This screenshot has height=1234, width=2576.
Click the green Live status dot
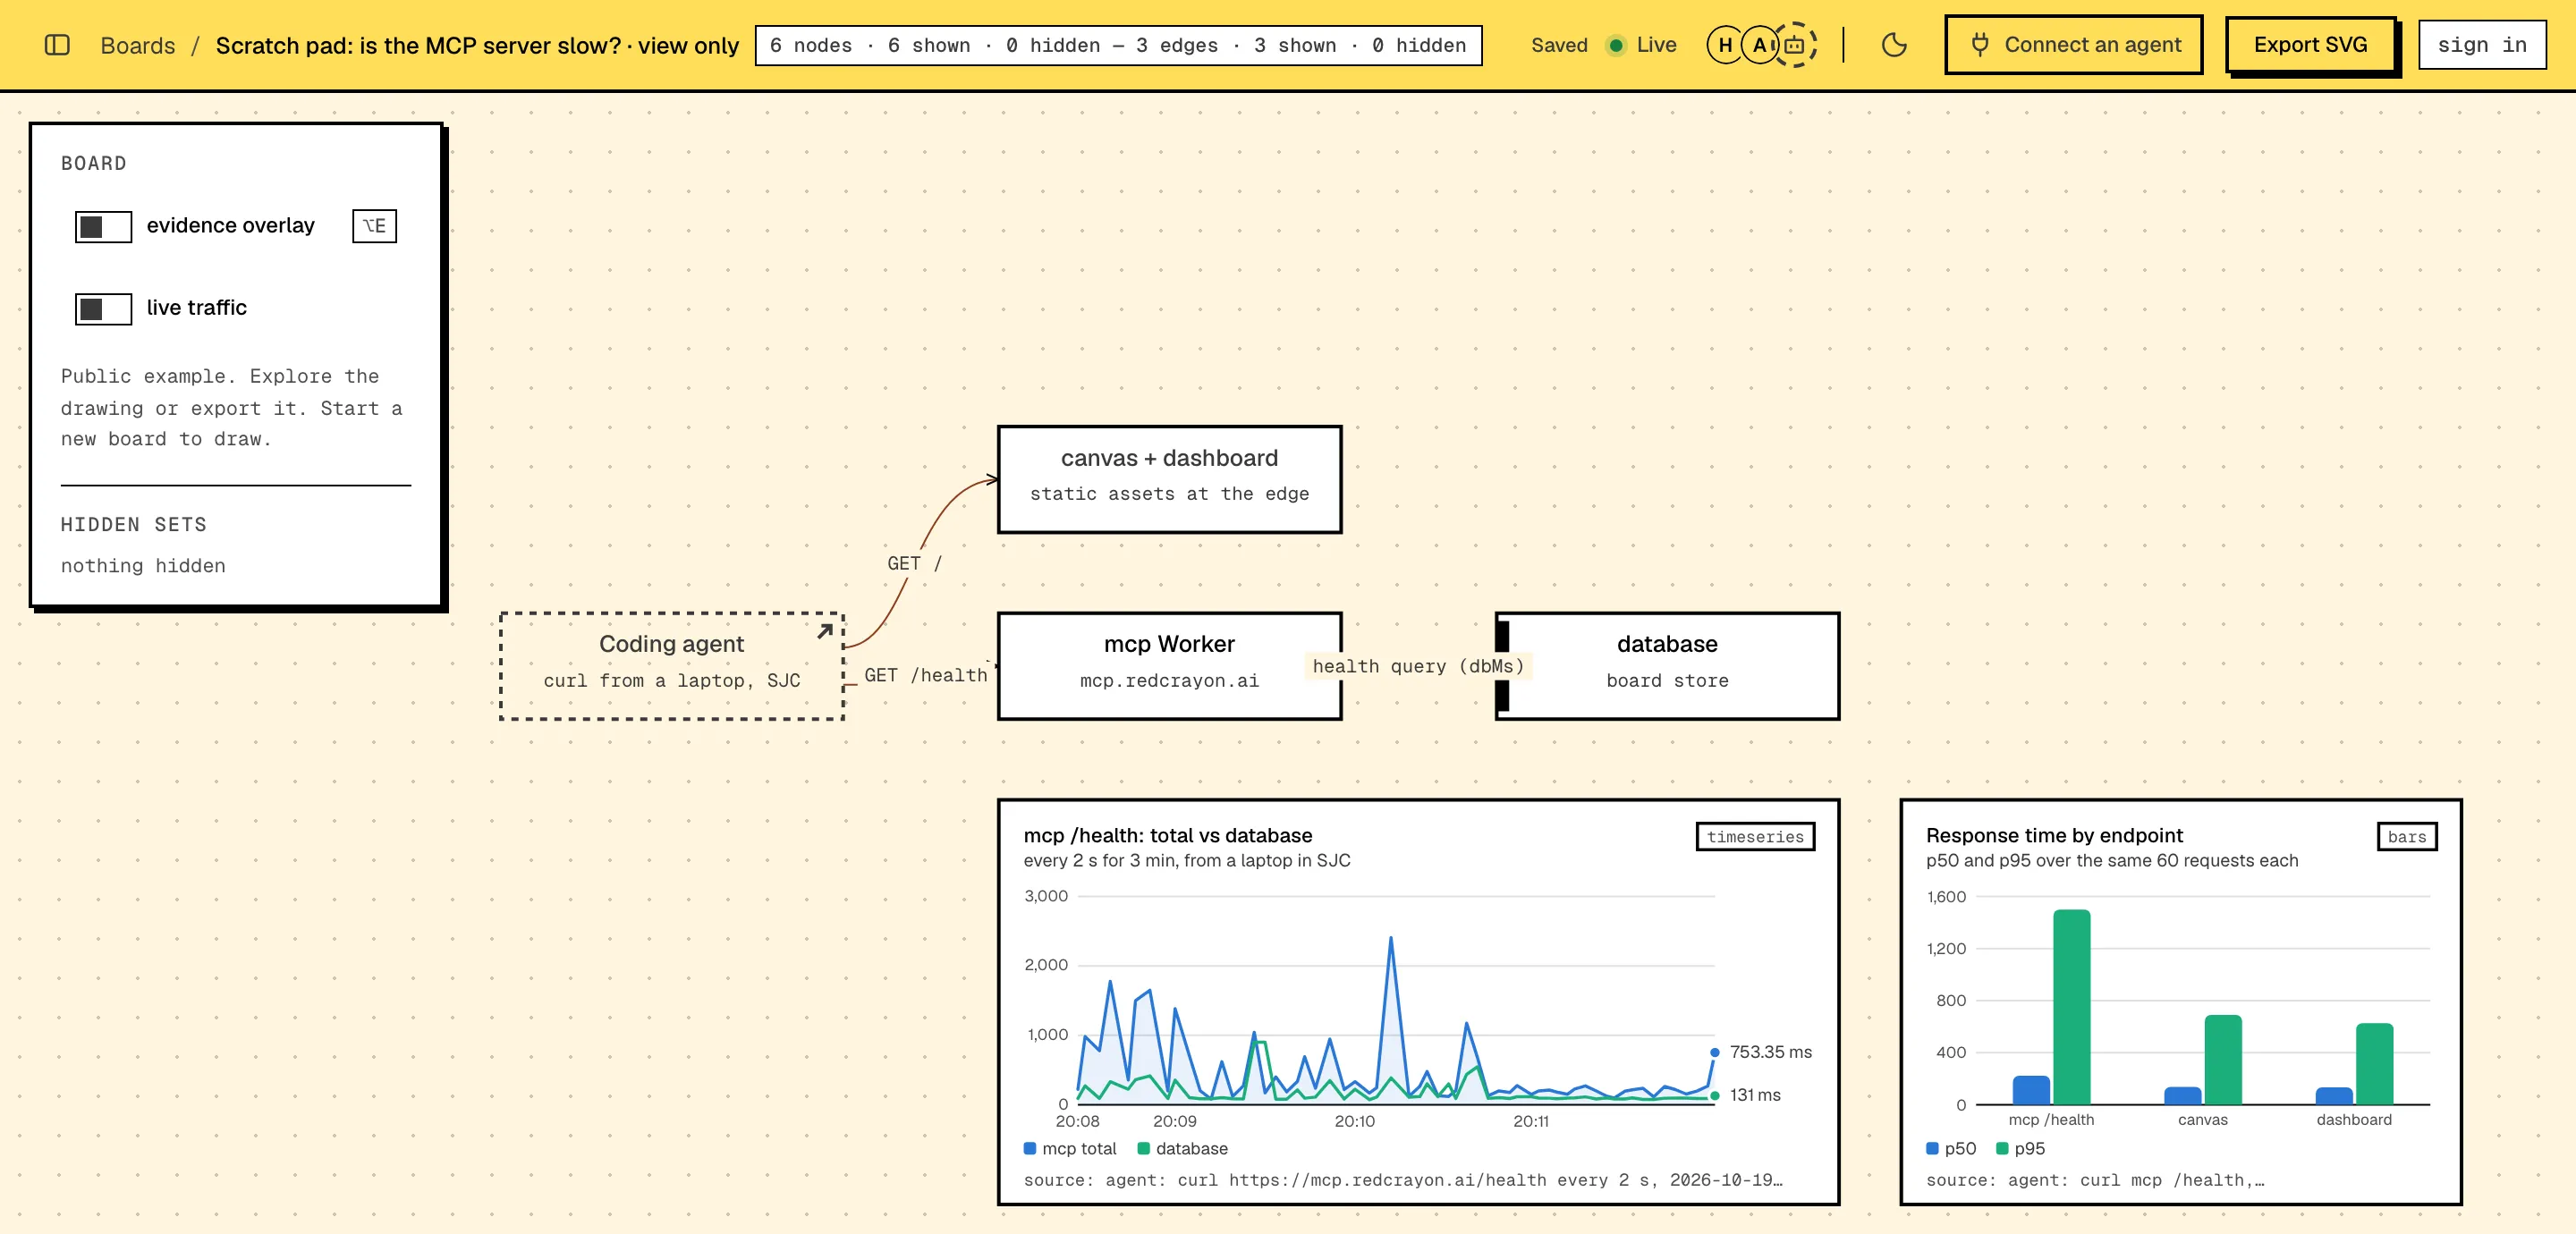[x=1615, y=46]
